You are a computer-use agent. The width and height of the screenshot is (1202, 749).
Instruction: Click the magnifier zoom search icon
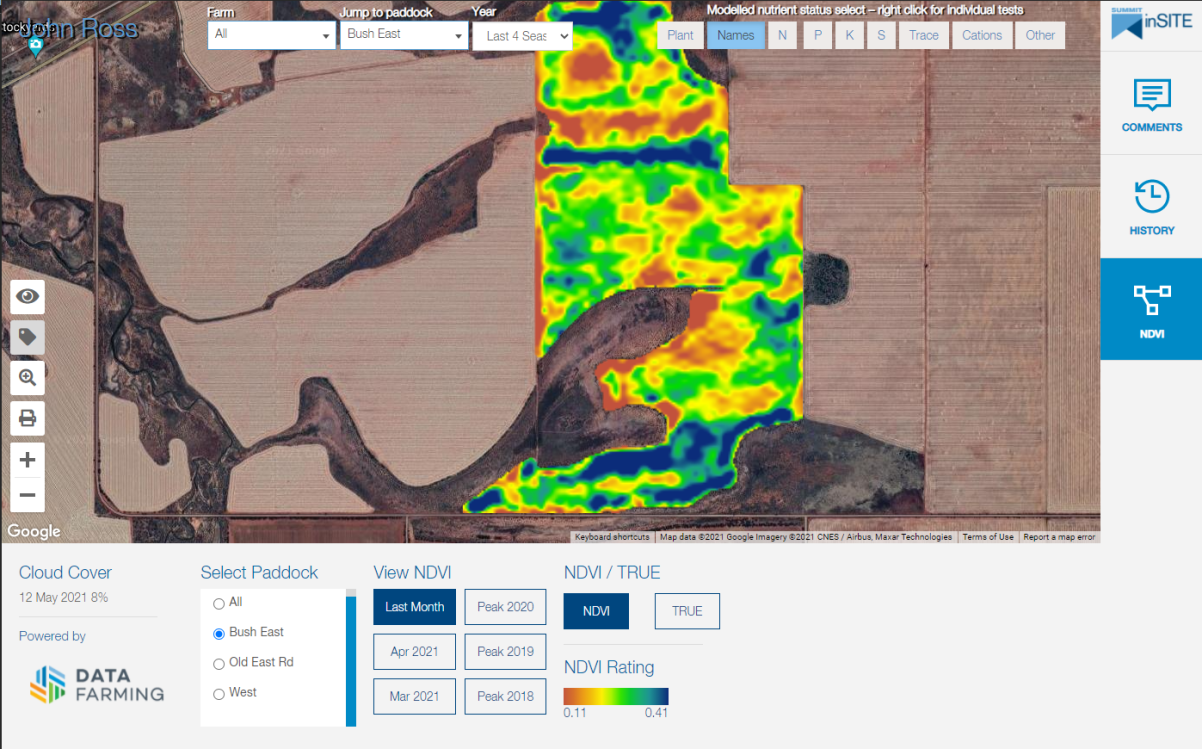point(28,378)
